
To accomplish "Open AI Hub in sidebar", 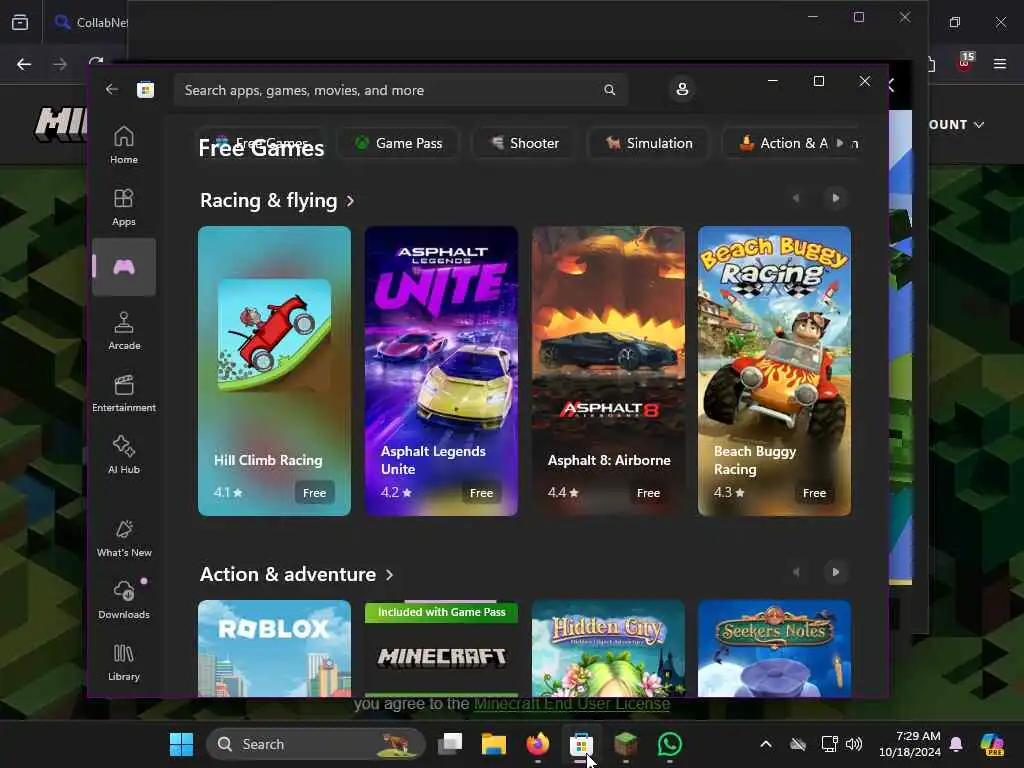I will click(123, 455).
